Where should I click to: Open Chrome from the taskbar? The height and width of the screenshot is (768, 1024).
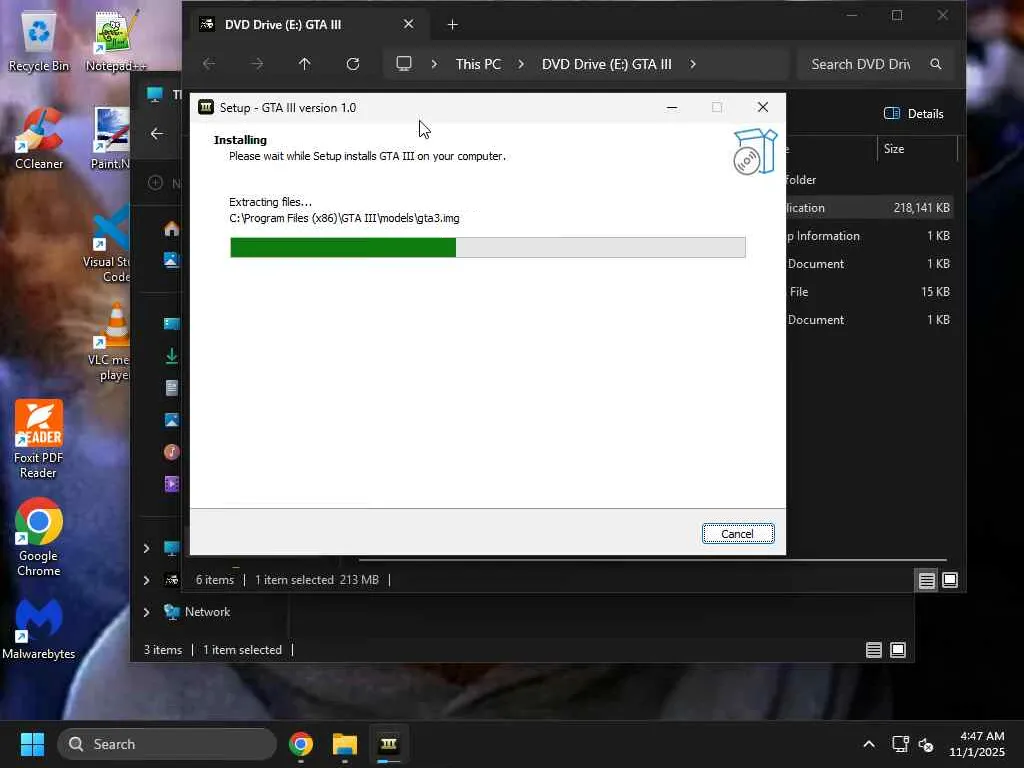301,744
